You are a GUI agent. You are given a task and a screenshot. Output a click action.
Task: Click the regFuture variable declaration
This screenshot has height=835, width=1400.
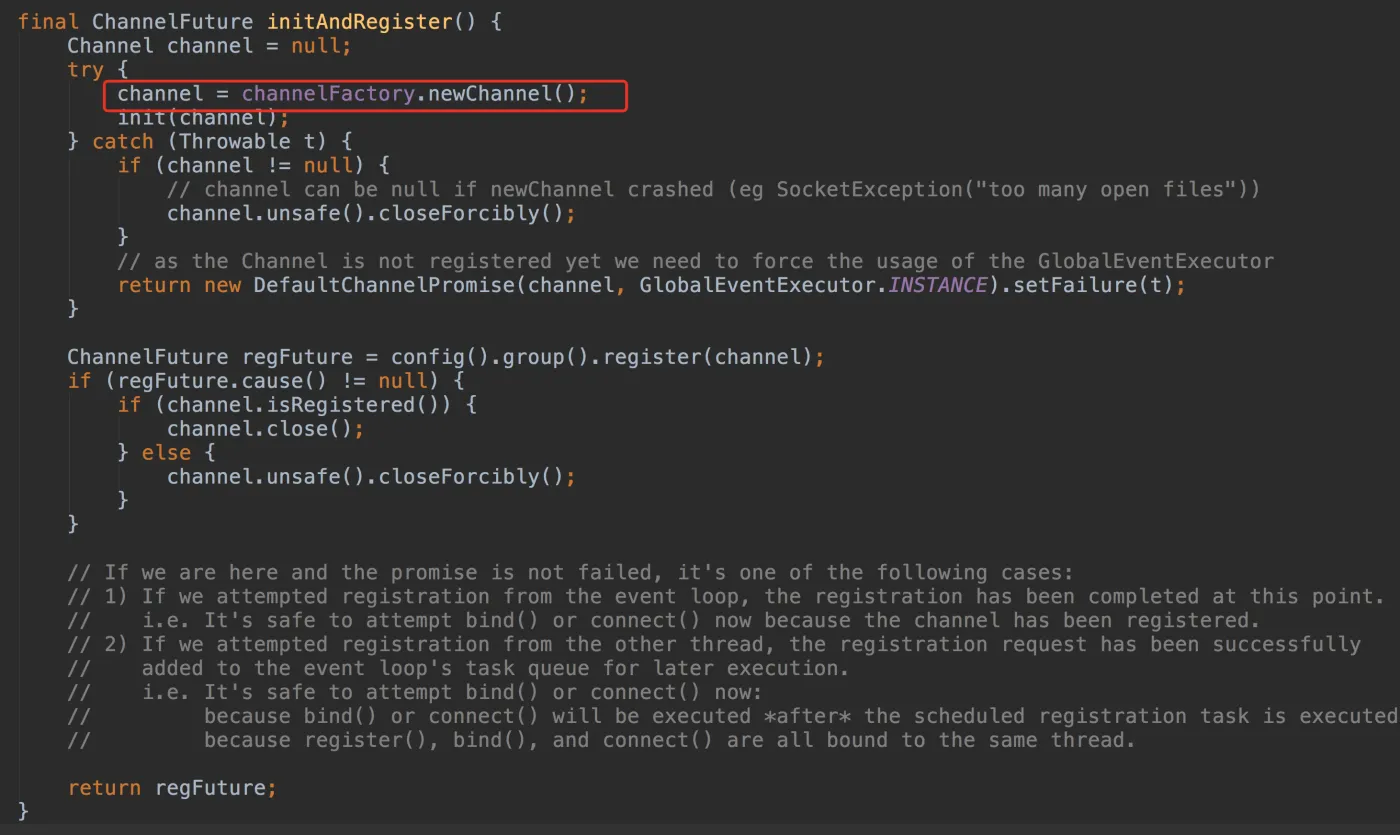tap(298, 357)
